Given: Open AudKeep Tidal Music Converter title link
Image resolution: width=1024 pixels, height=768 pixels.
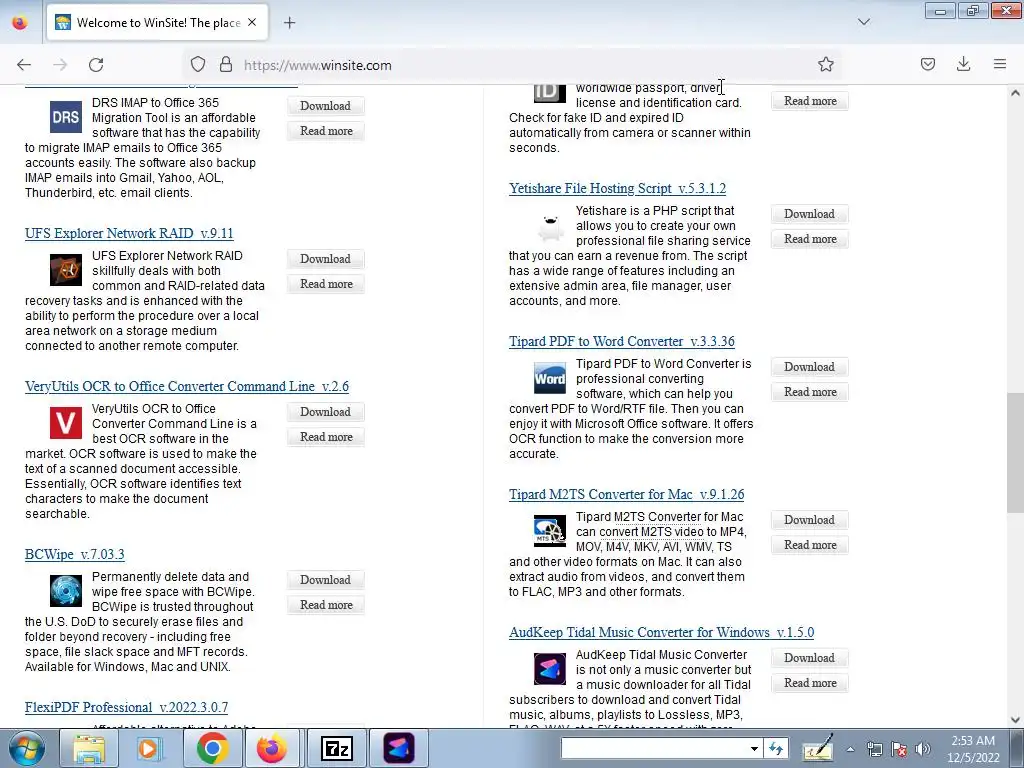Looking at the screenshot, I should pos(662,632).
